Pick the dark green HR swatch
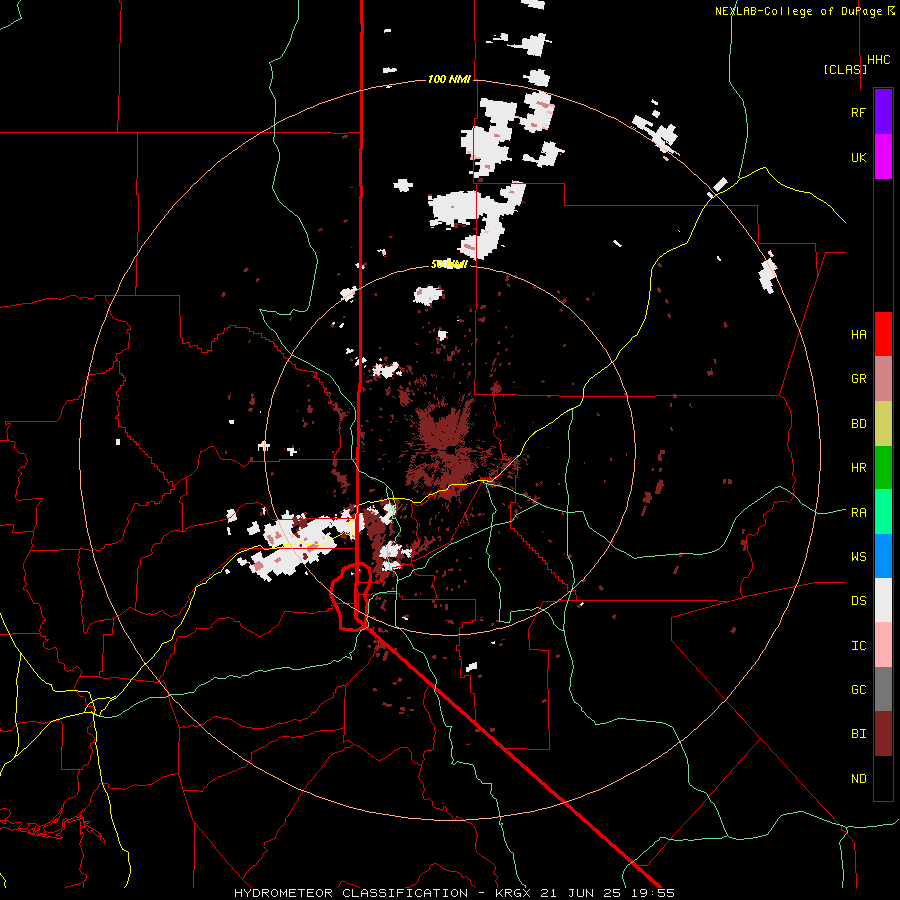This screenshot has height=900, width=900. click(x=883, y=467)
